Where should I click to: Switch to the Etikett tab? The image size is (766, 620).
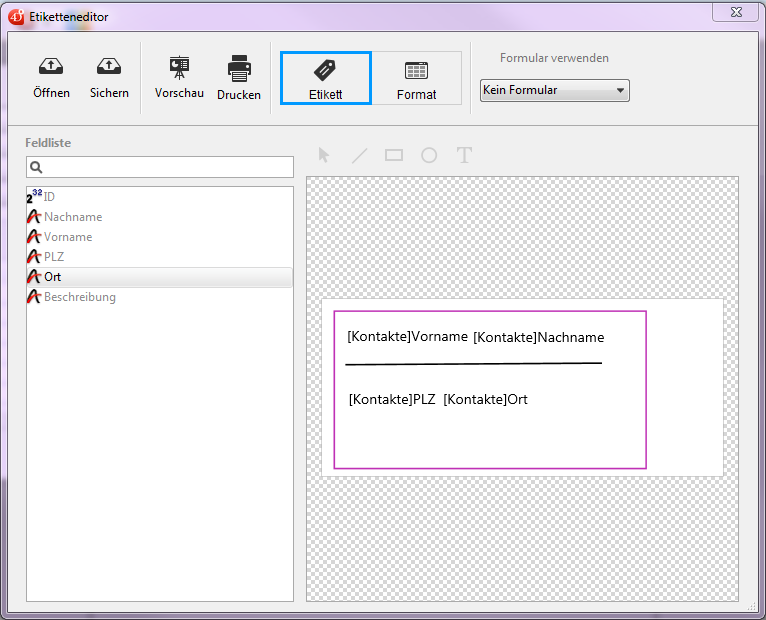326,79
